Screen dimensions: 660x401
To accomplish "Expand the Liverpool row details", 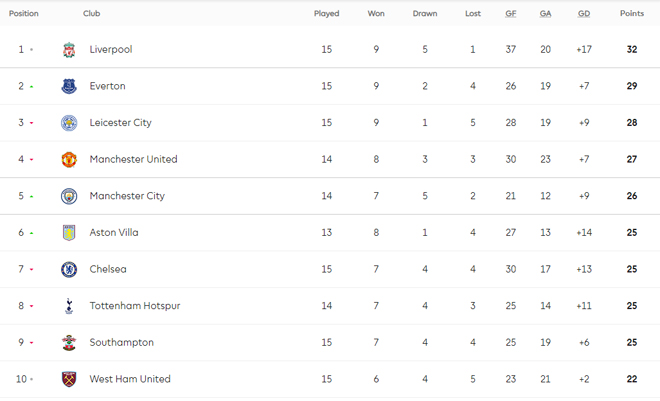I will coord(330,49).
